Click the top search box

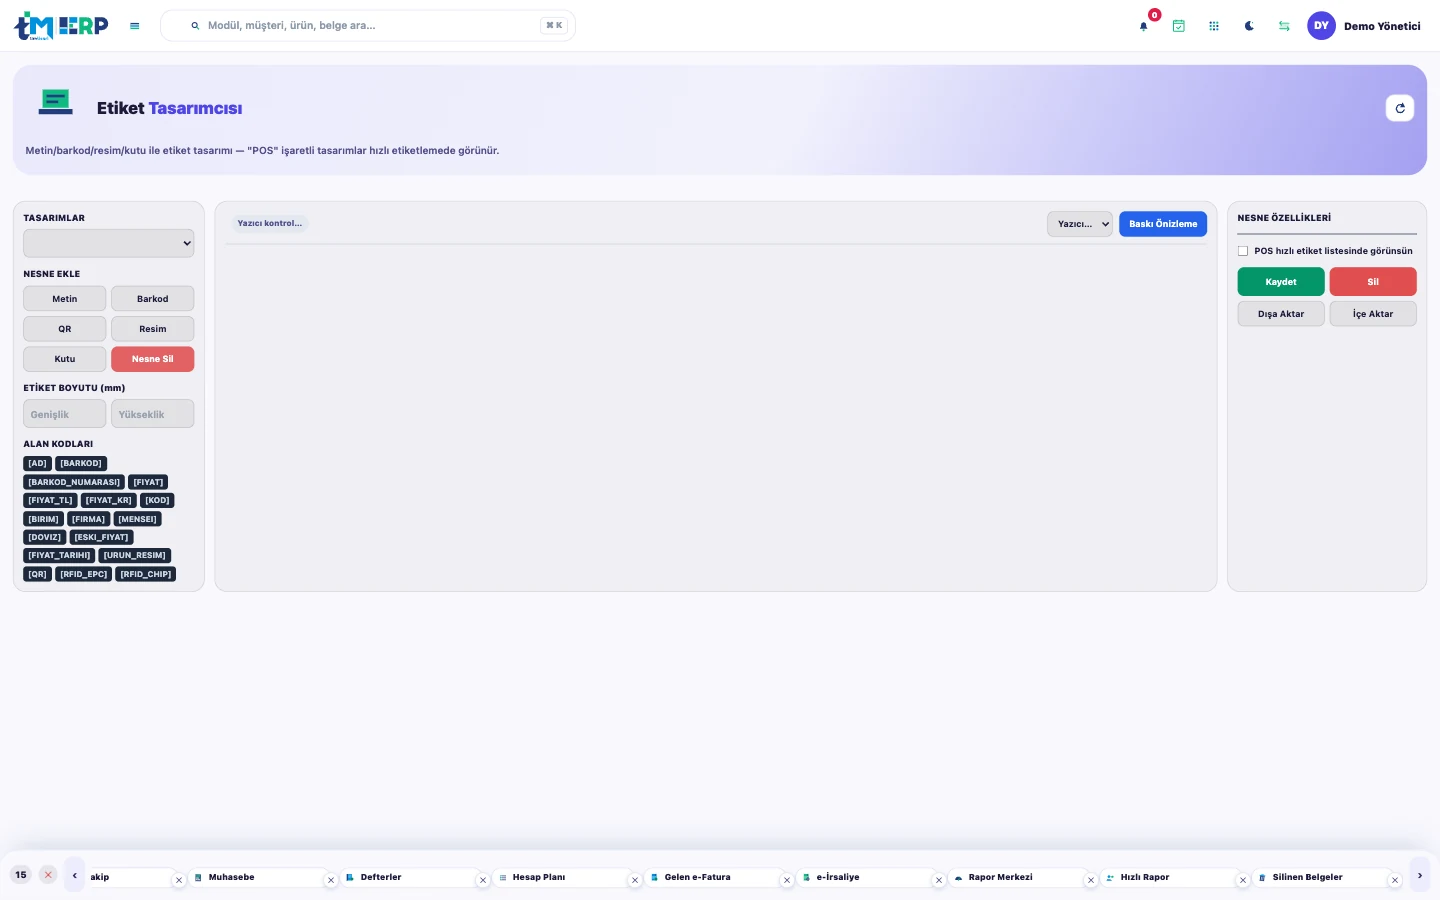pos(368,26)
